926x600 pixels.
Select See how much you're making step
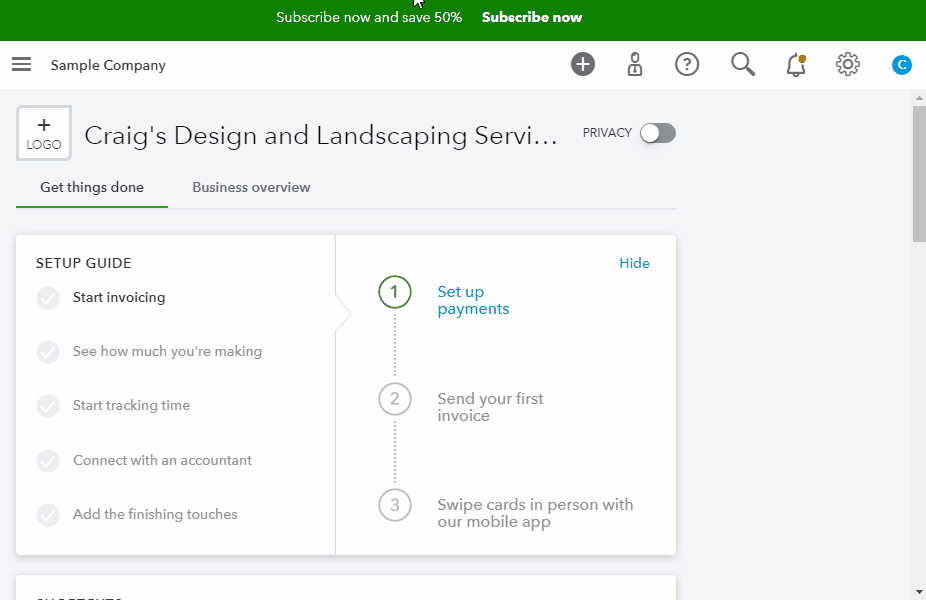click(167, 351)
